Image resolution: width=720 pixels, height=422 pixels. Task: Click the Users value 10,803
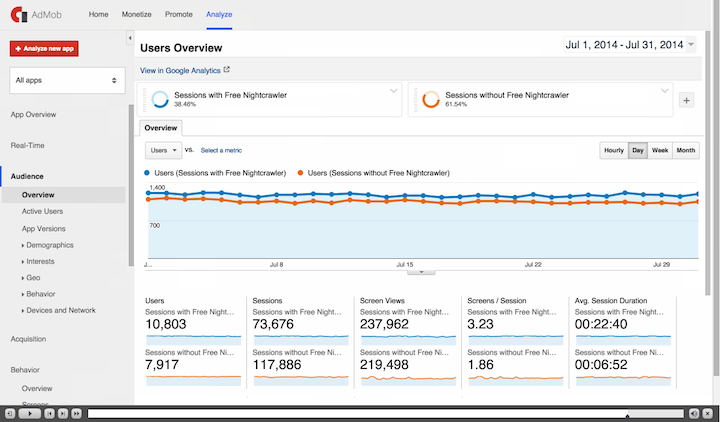(x=166, y=324)
